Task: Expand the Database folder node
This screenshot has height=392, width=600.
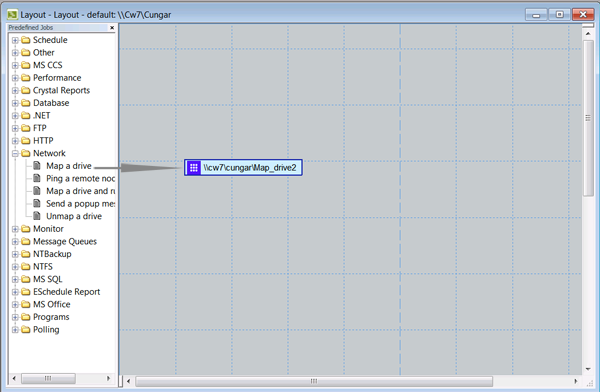Action: 15,103
